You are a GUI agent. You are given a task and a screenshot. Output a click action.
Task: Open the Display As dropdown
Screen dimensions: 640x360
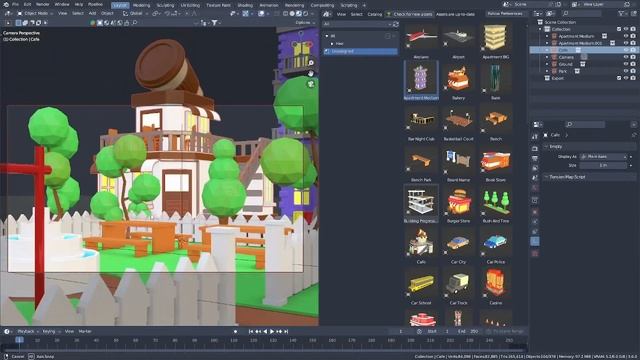[x=603, y=157]
